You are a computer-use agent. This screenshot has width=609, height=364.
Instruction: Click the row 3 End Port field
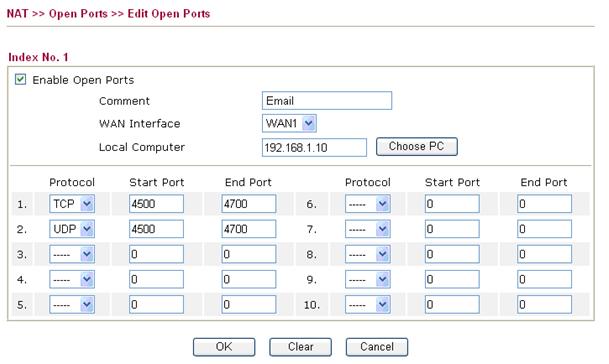click(x=249, y=254)
